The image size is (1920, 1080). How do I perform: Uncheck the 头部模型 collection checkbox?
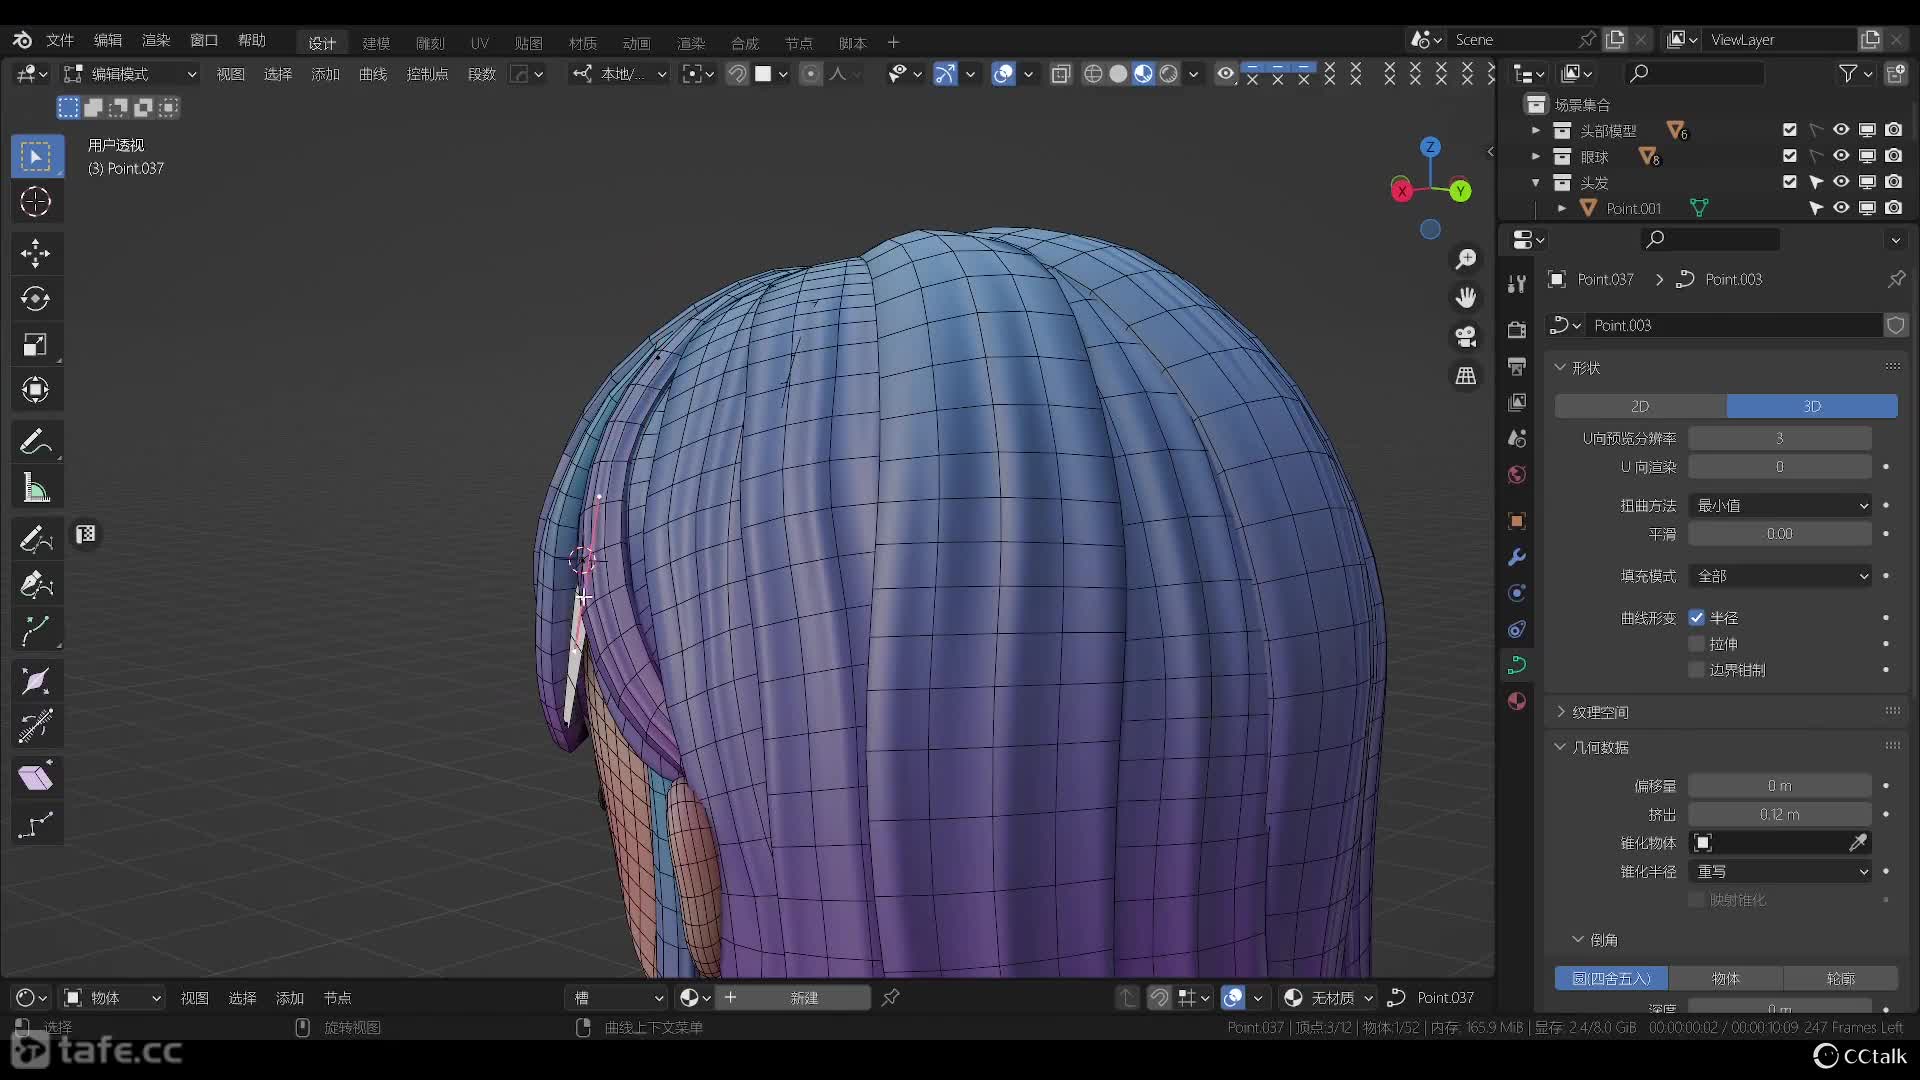(x=1790, y=130)
